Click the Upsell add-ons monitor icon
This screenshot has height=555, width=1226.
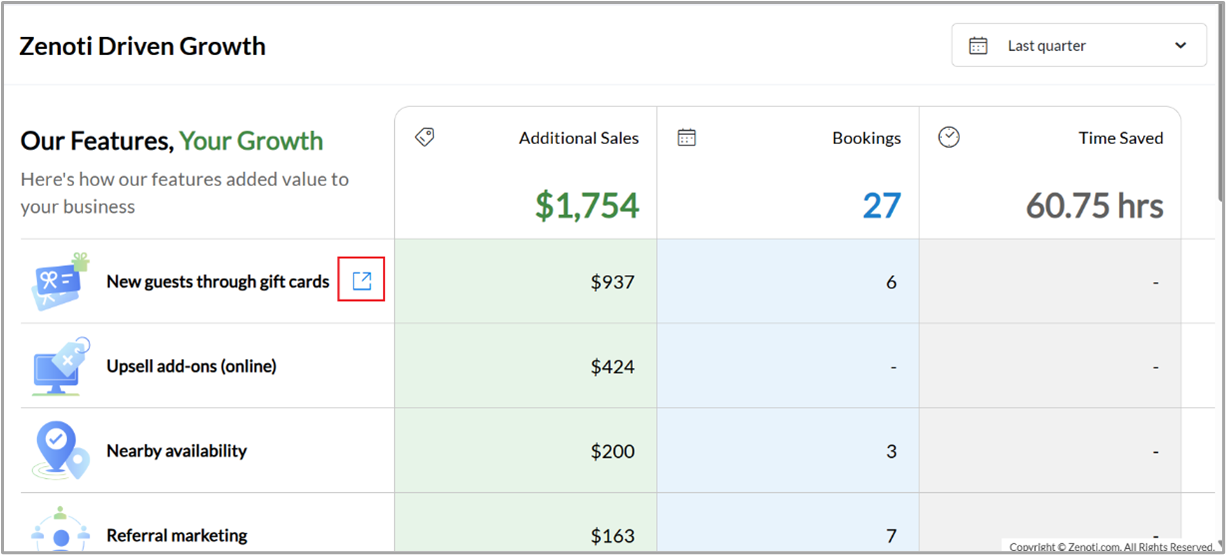tap(60, 366)
